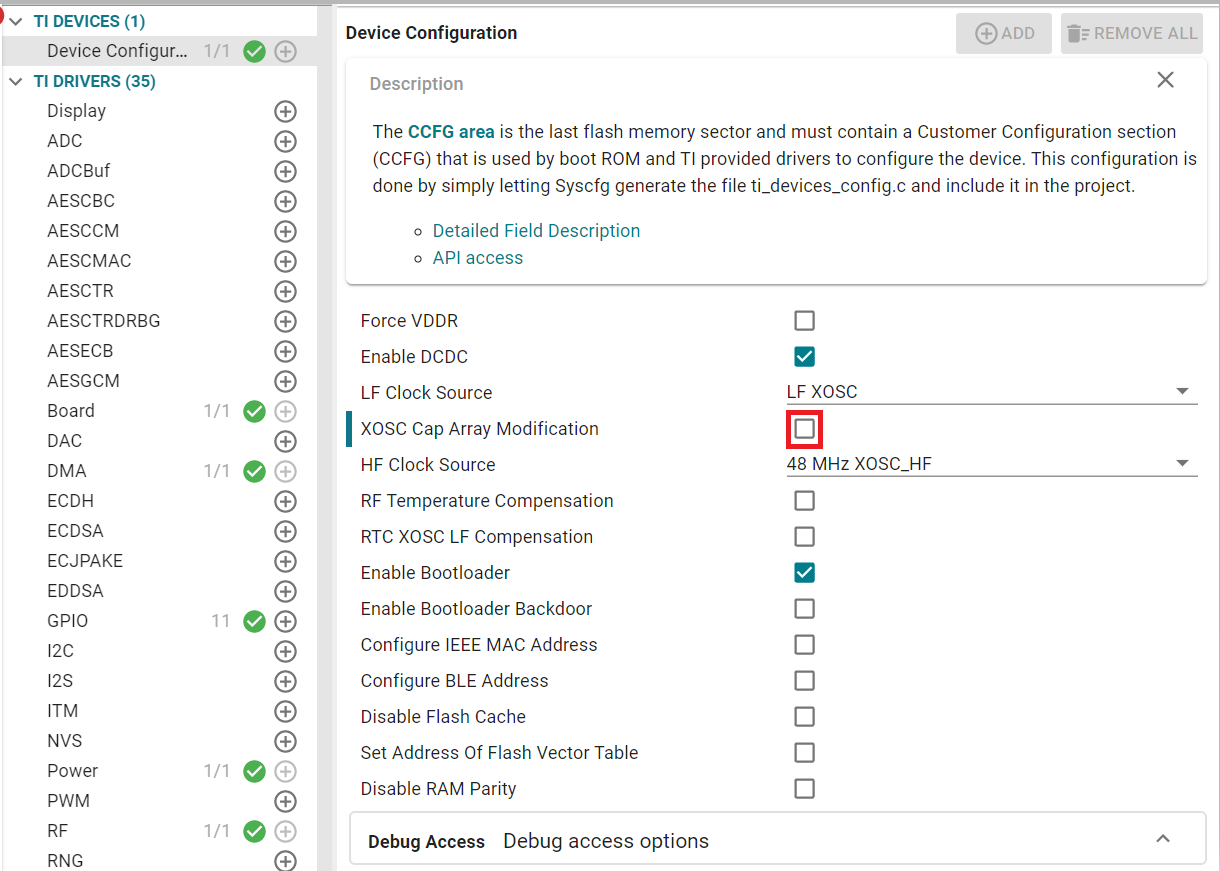The width and height of the screenshot is (1220, 871).
Task: Click the REMOVE ALL button
Action: (1131, 33)
